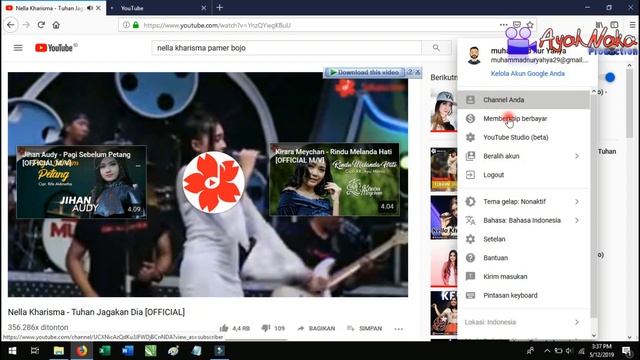Open the page actions three-dot menu

503,25
